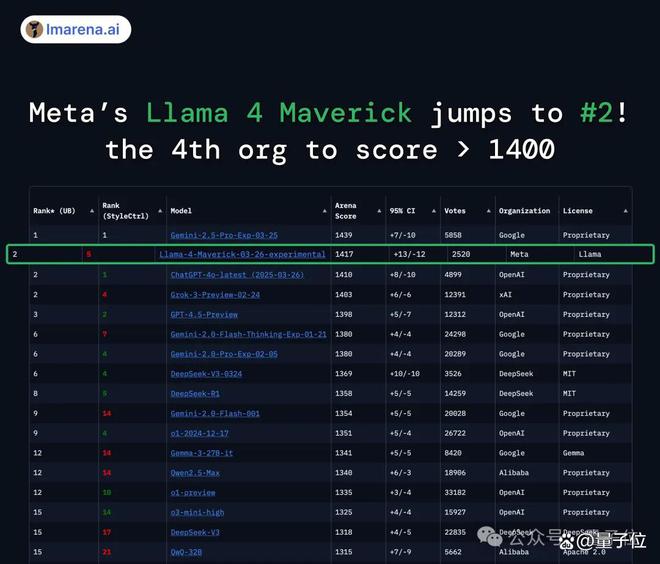Select the 5858 votes cell

[x=453, y=235]
